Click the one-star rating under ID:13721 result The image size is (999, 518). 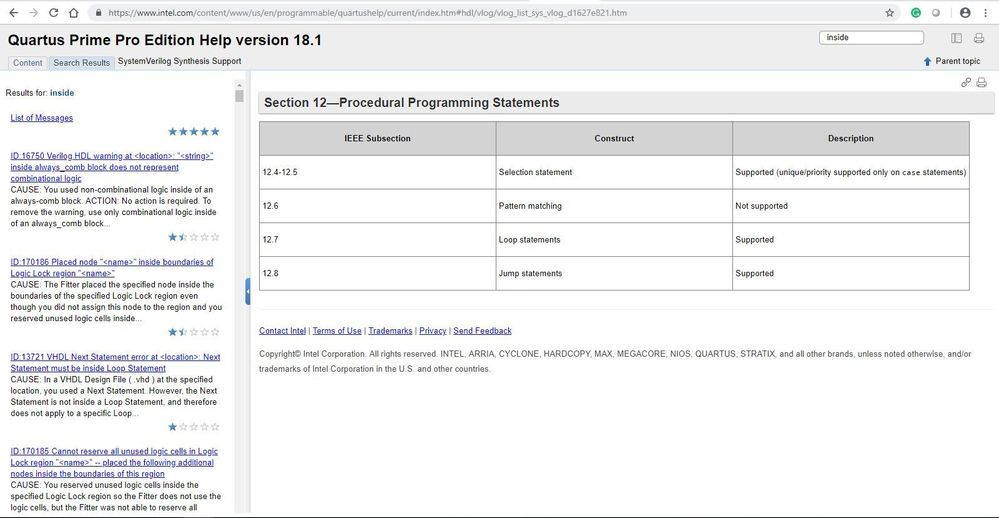tap(194, 427)
